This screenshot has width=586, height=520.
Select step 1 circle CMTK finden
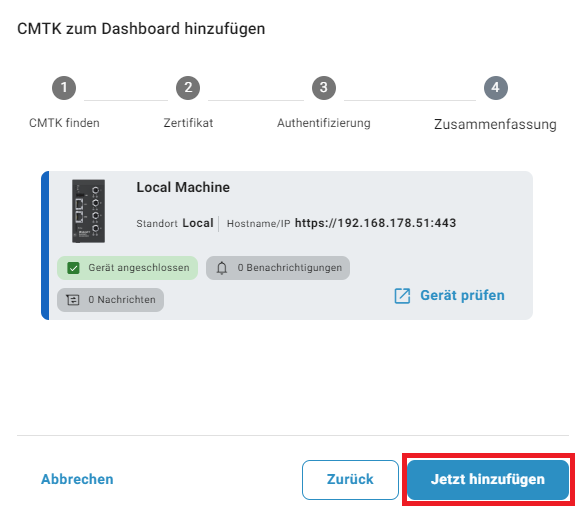(x=64, y=88)
